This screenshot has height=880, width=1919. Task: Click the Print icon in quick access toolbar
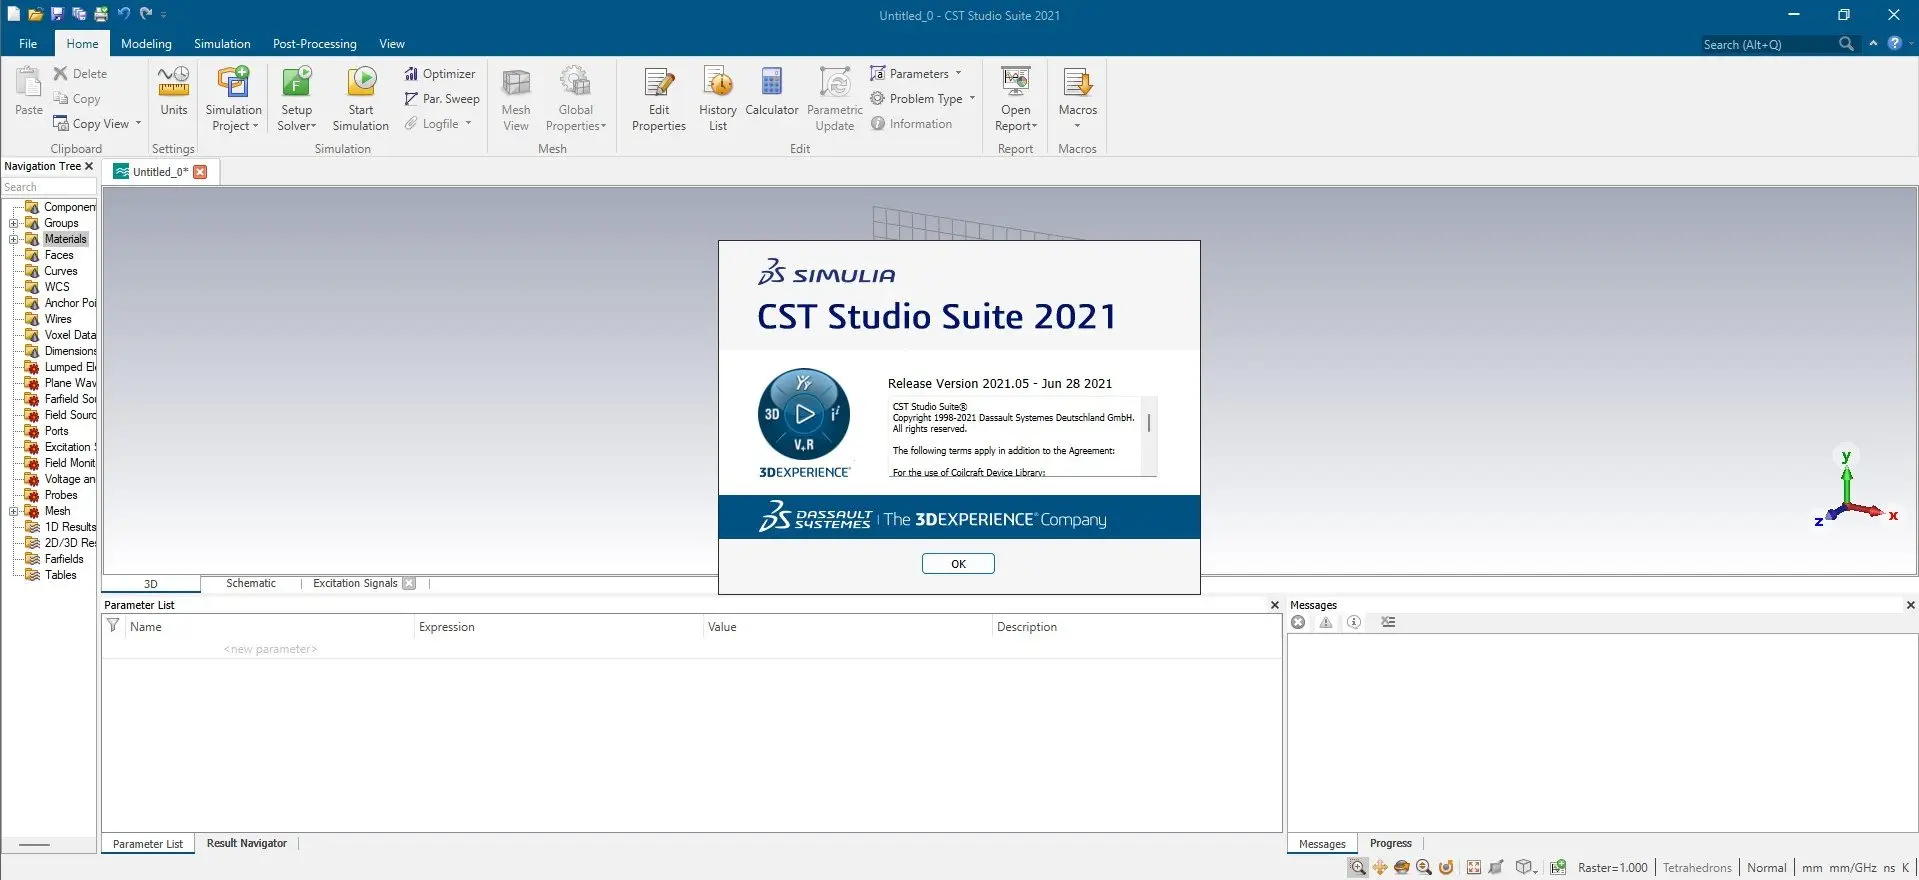point(101,14)
